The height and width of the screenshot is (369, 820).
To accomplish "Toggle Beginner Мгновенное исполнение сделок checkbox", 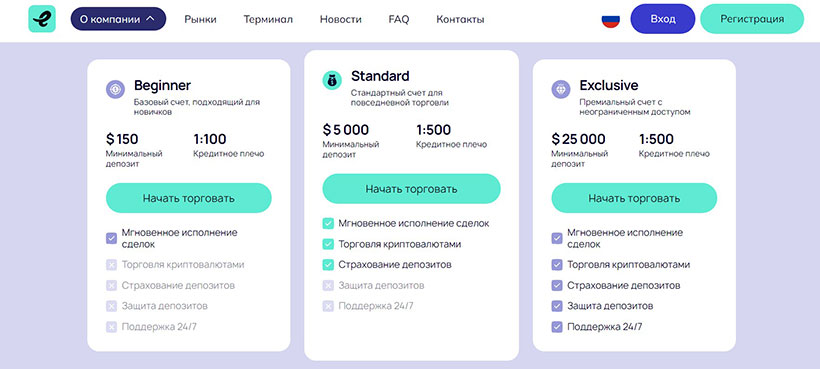I will (111, 238).
